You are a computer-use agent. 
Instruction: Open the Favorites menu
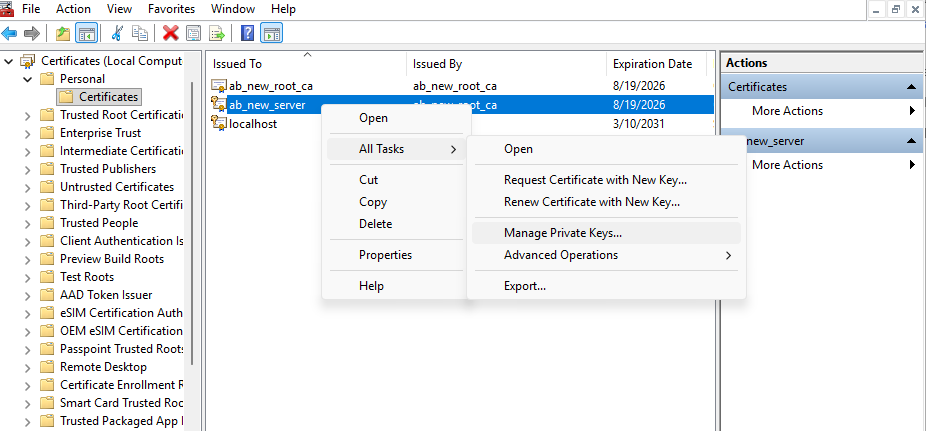click(x=171, y=9)
